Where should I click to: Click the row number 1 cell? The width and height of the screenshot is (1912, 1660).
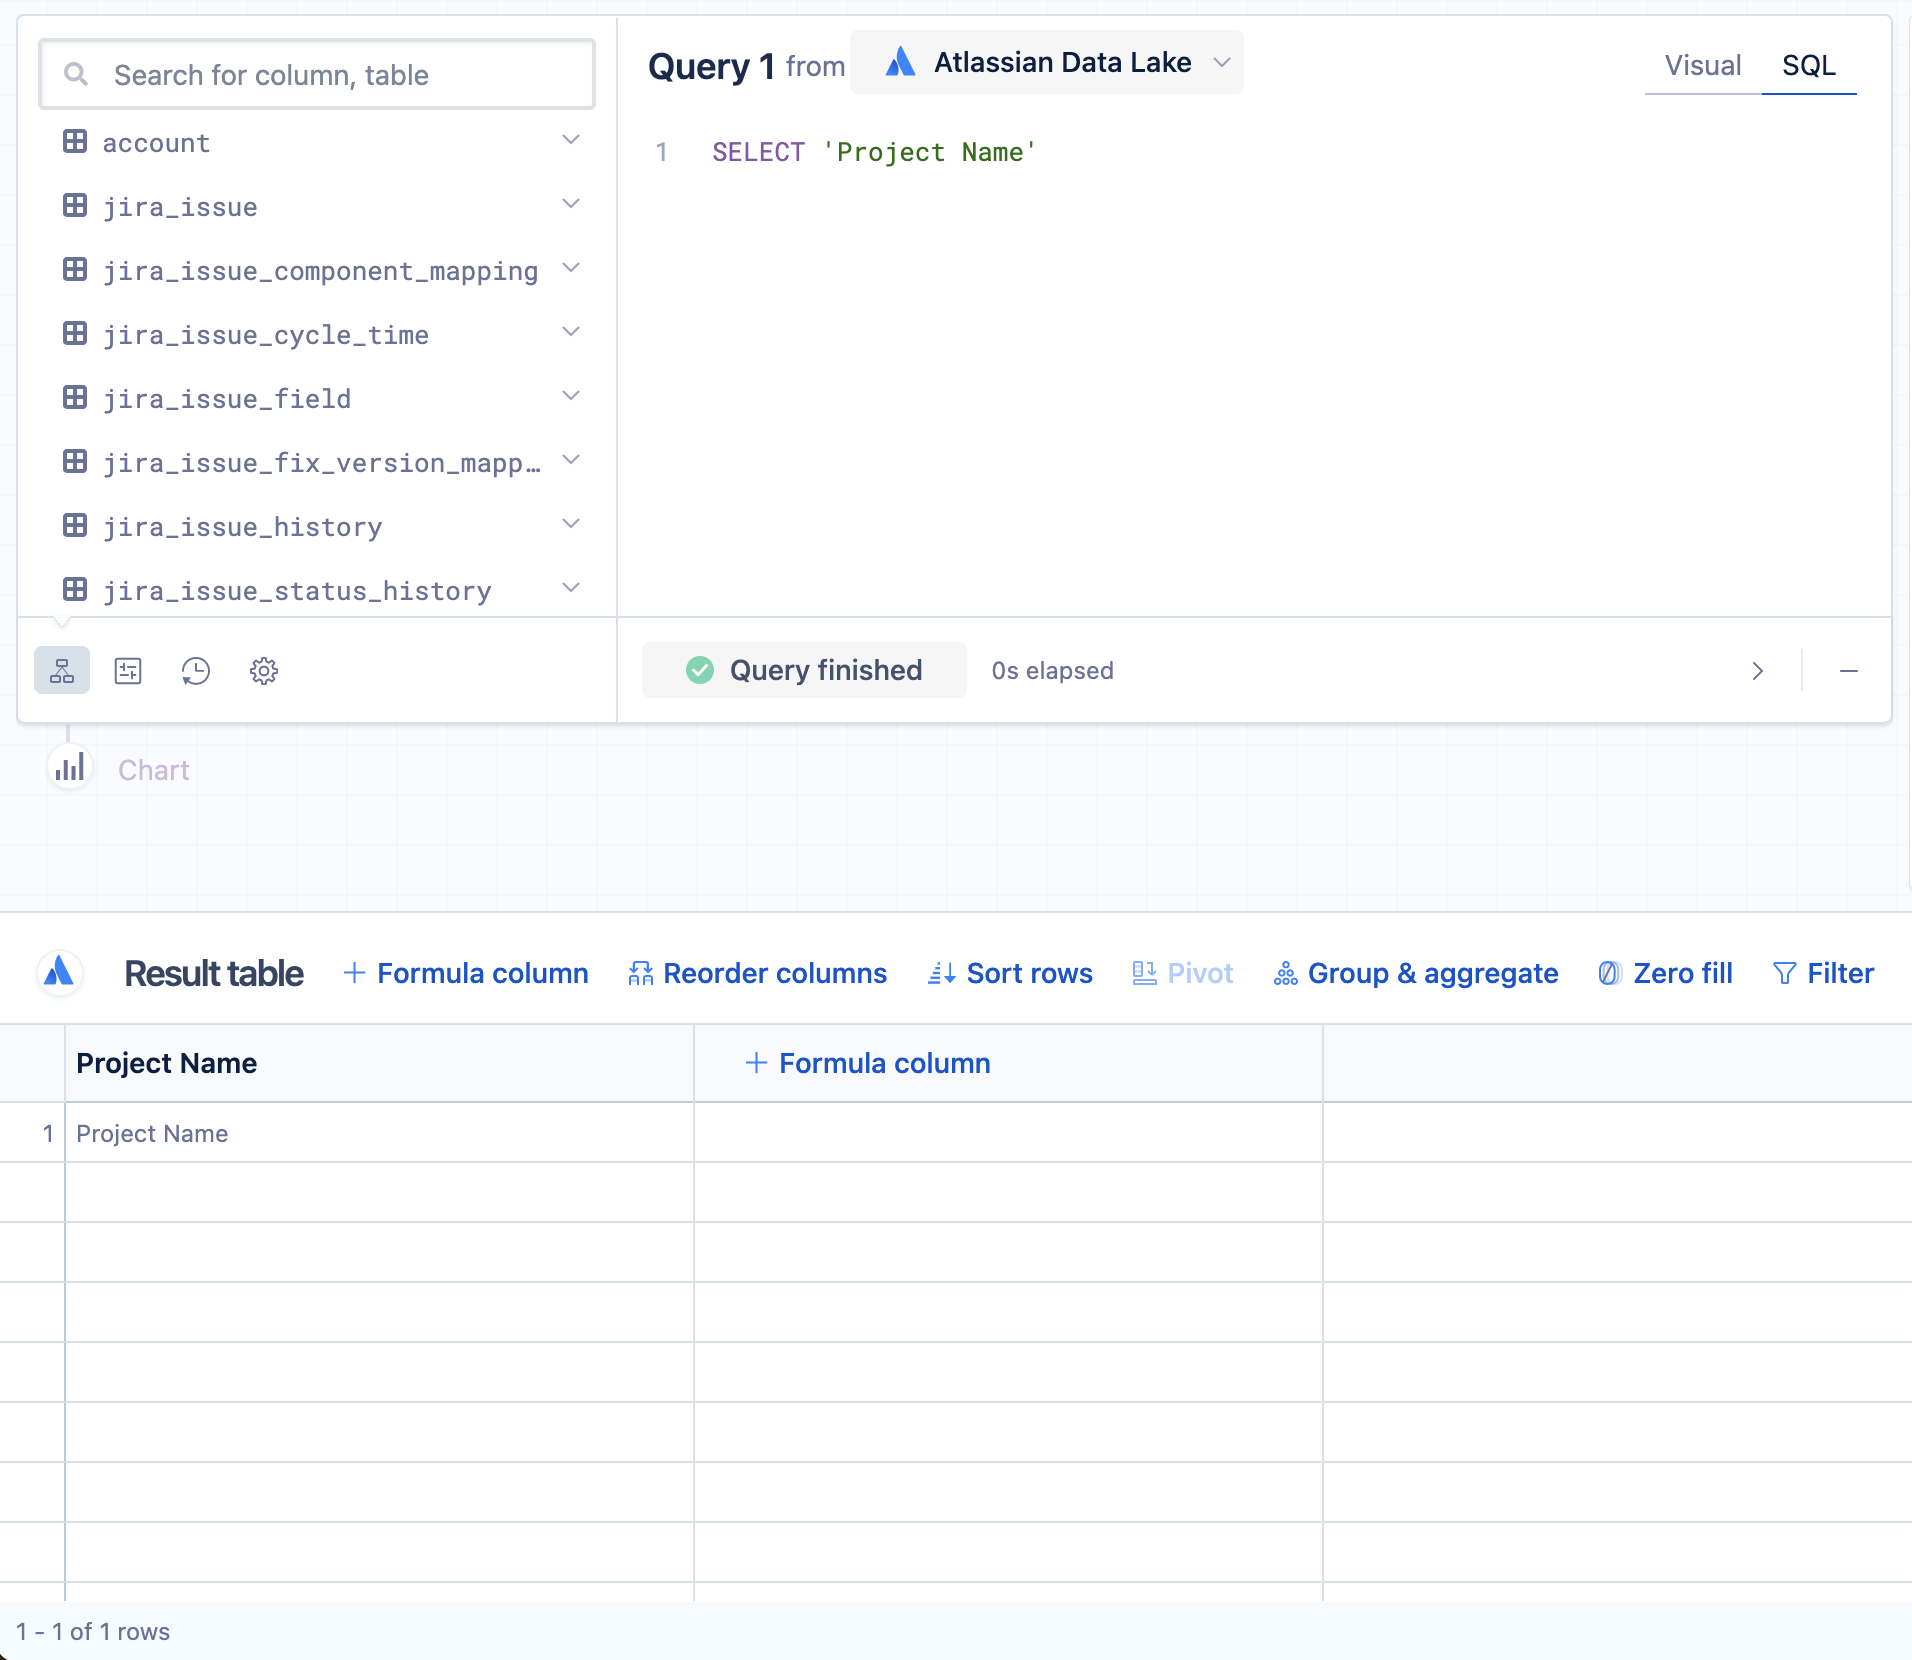pyautogui.click(x=33, y=1133)
